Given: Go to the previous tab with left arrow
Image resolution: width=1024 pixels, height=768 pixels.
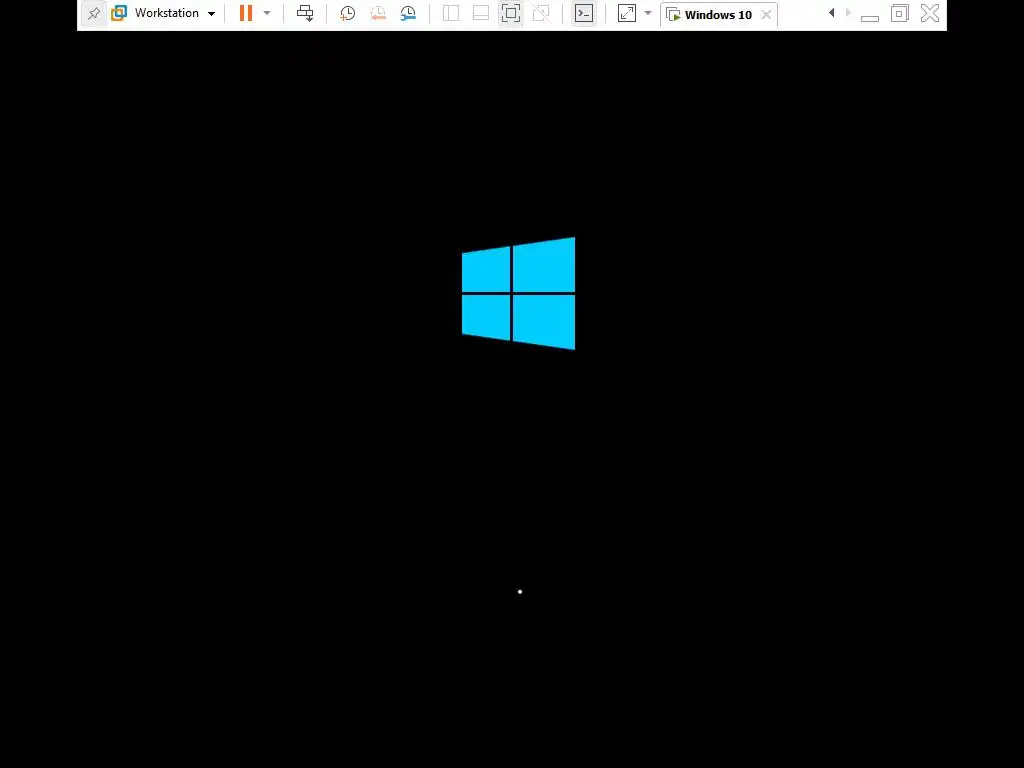Looking at the screenshot, I should click(831, 12).
